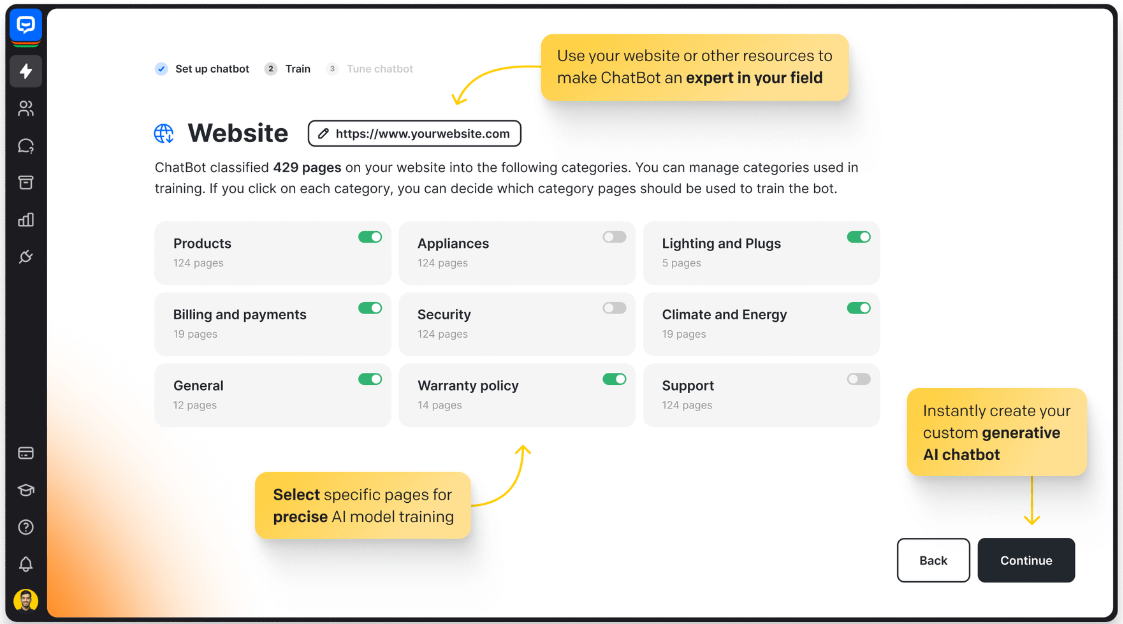Disable the Products category toggle
Screen dimensions: 1123x624
(370, 237)
